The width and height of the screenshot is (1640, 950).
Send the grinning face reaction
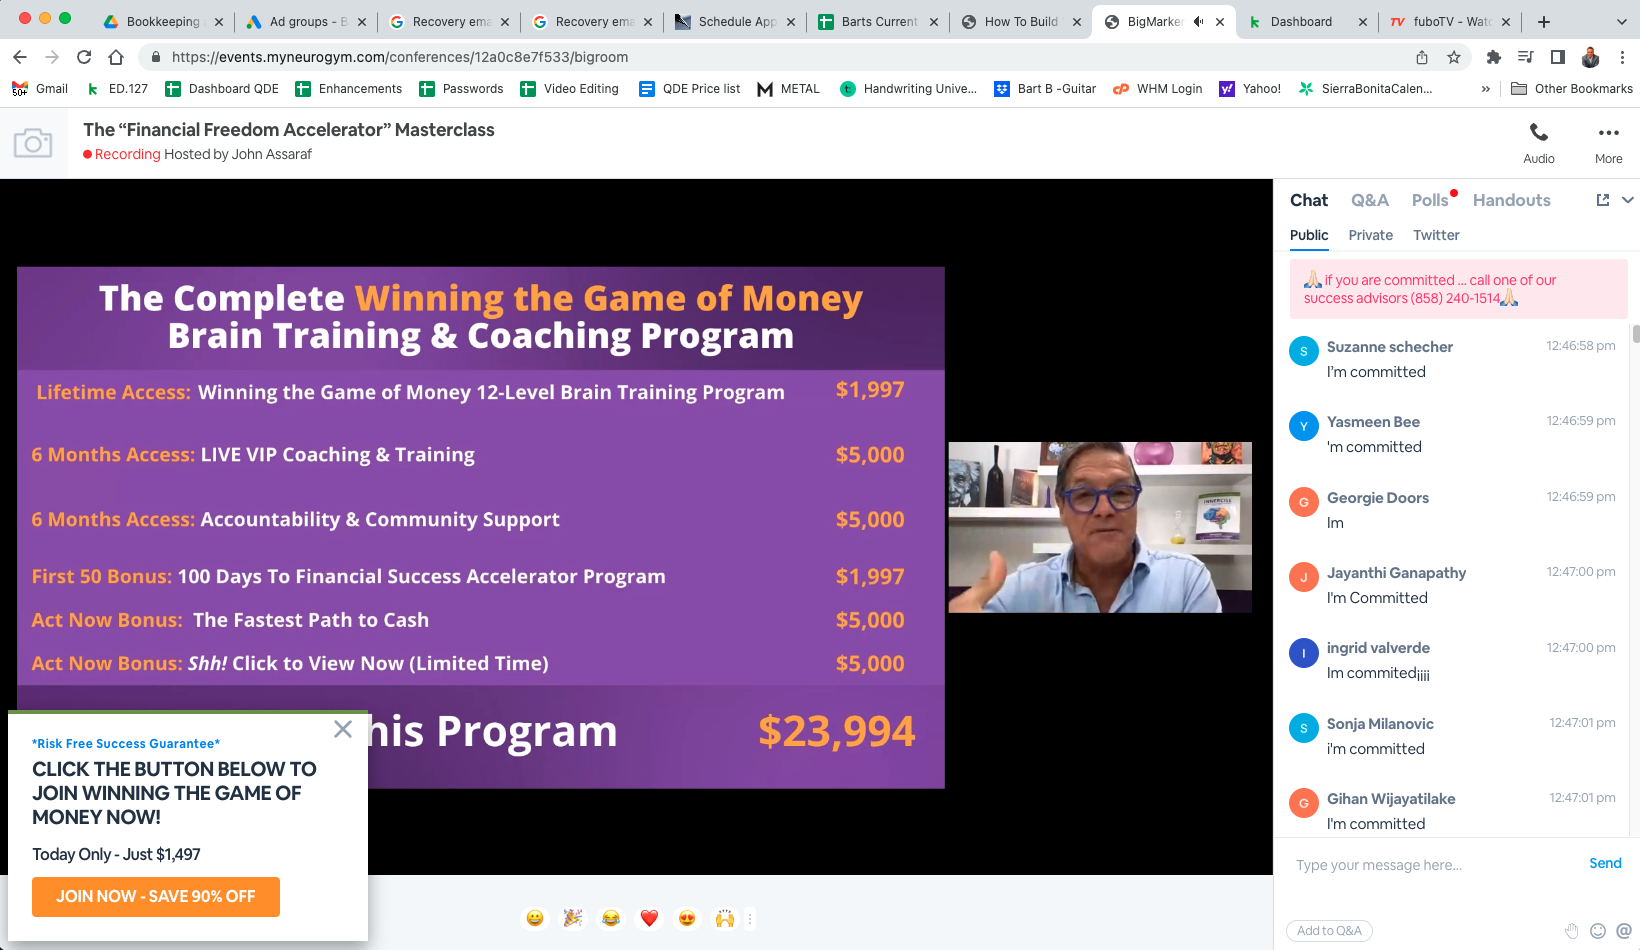coord(535,918)
